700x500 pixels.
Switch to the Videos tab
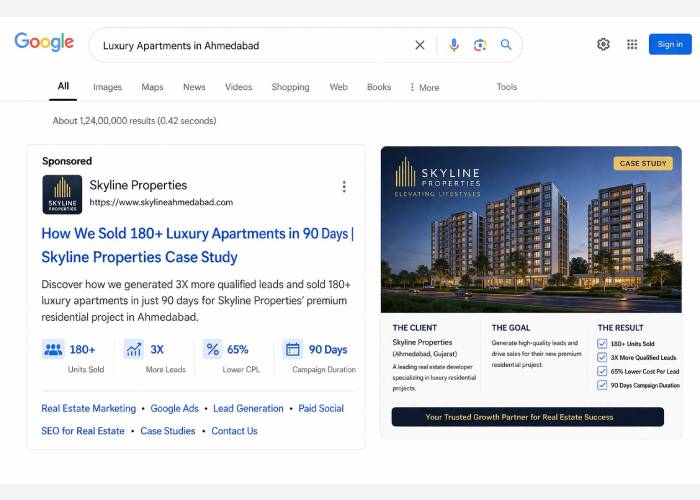click(238, 87)
